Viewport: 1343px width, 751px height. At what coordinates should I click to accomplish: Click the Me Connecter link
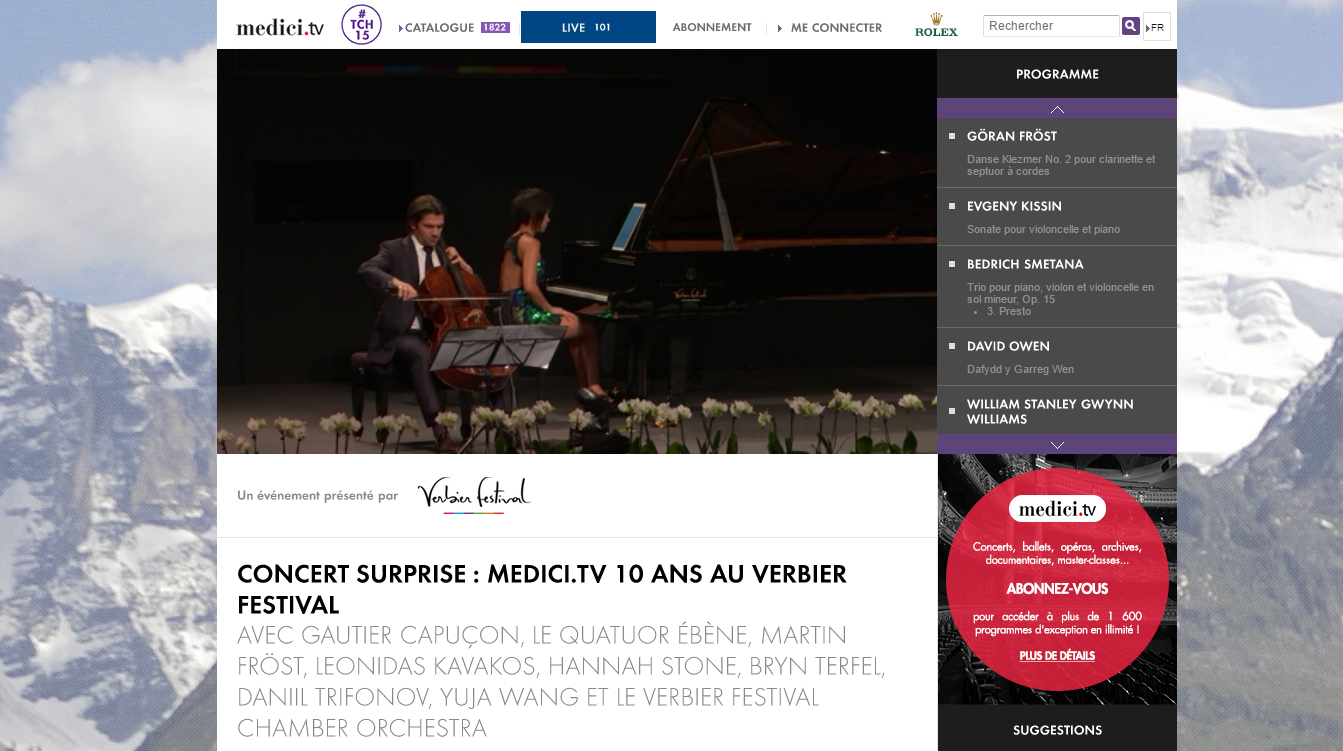pyautogui.click(x=830, y=28)
